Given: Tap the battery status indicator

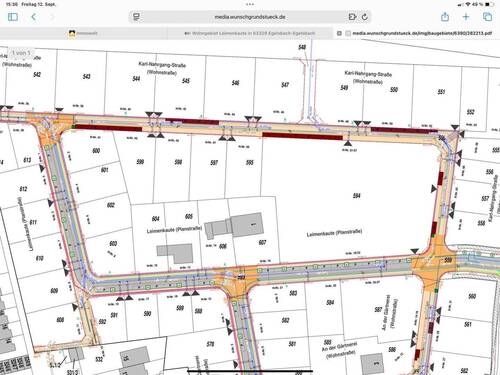Looking at the screenshot, I should click(489, 4).
